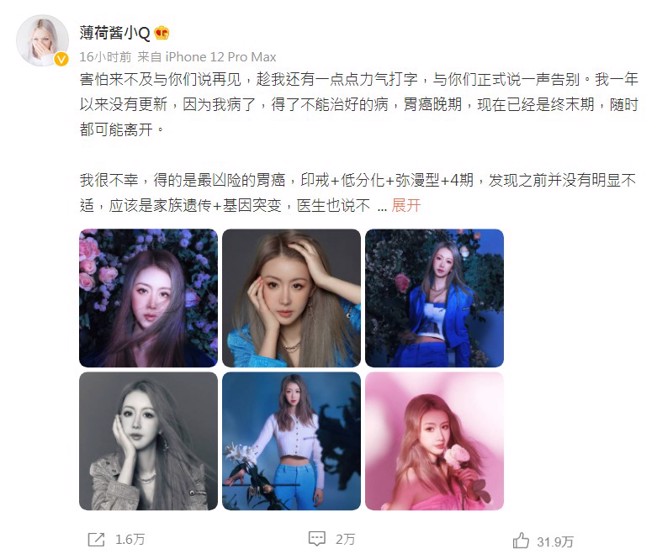Screen dimensions: 656x559
Task: Click the 2万 comment count
Action: (345, 539)
